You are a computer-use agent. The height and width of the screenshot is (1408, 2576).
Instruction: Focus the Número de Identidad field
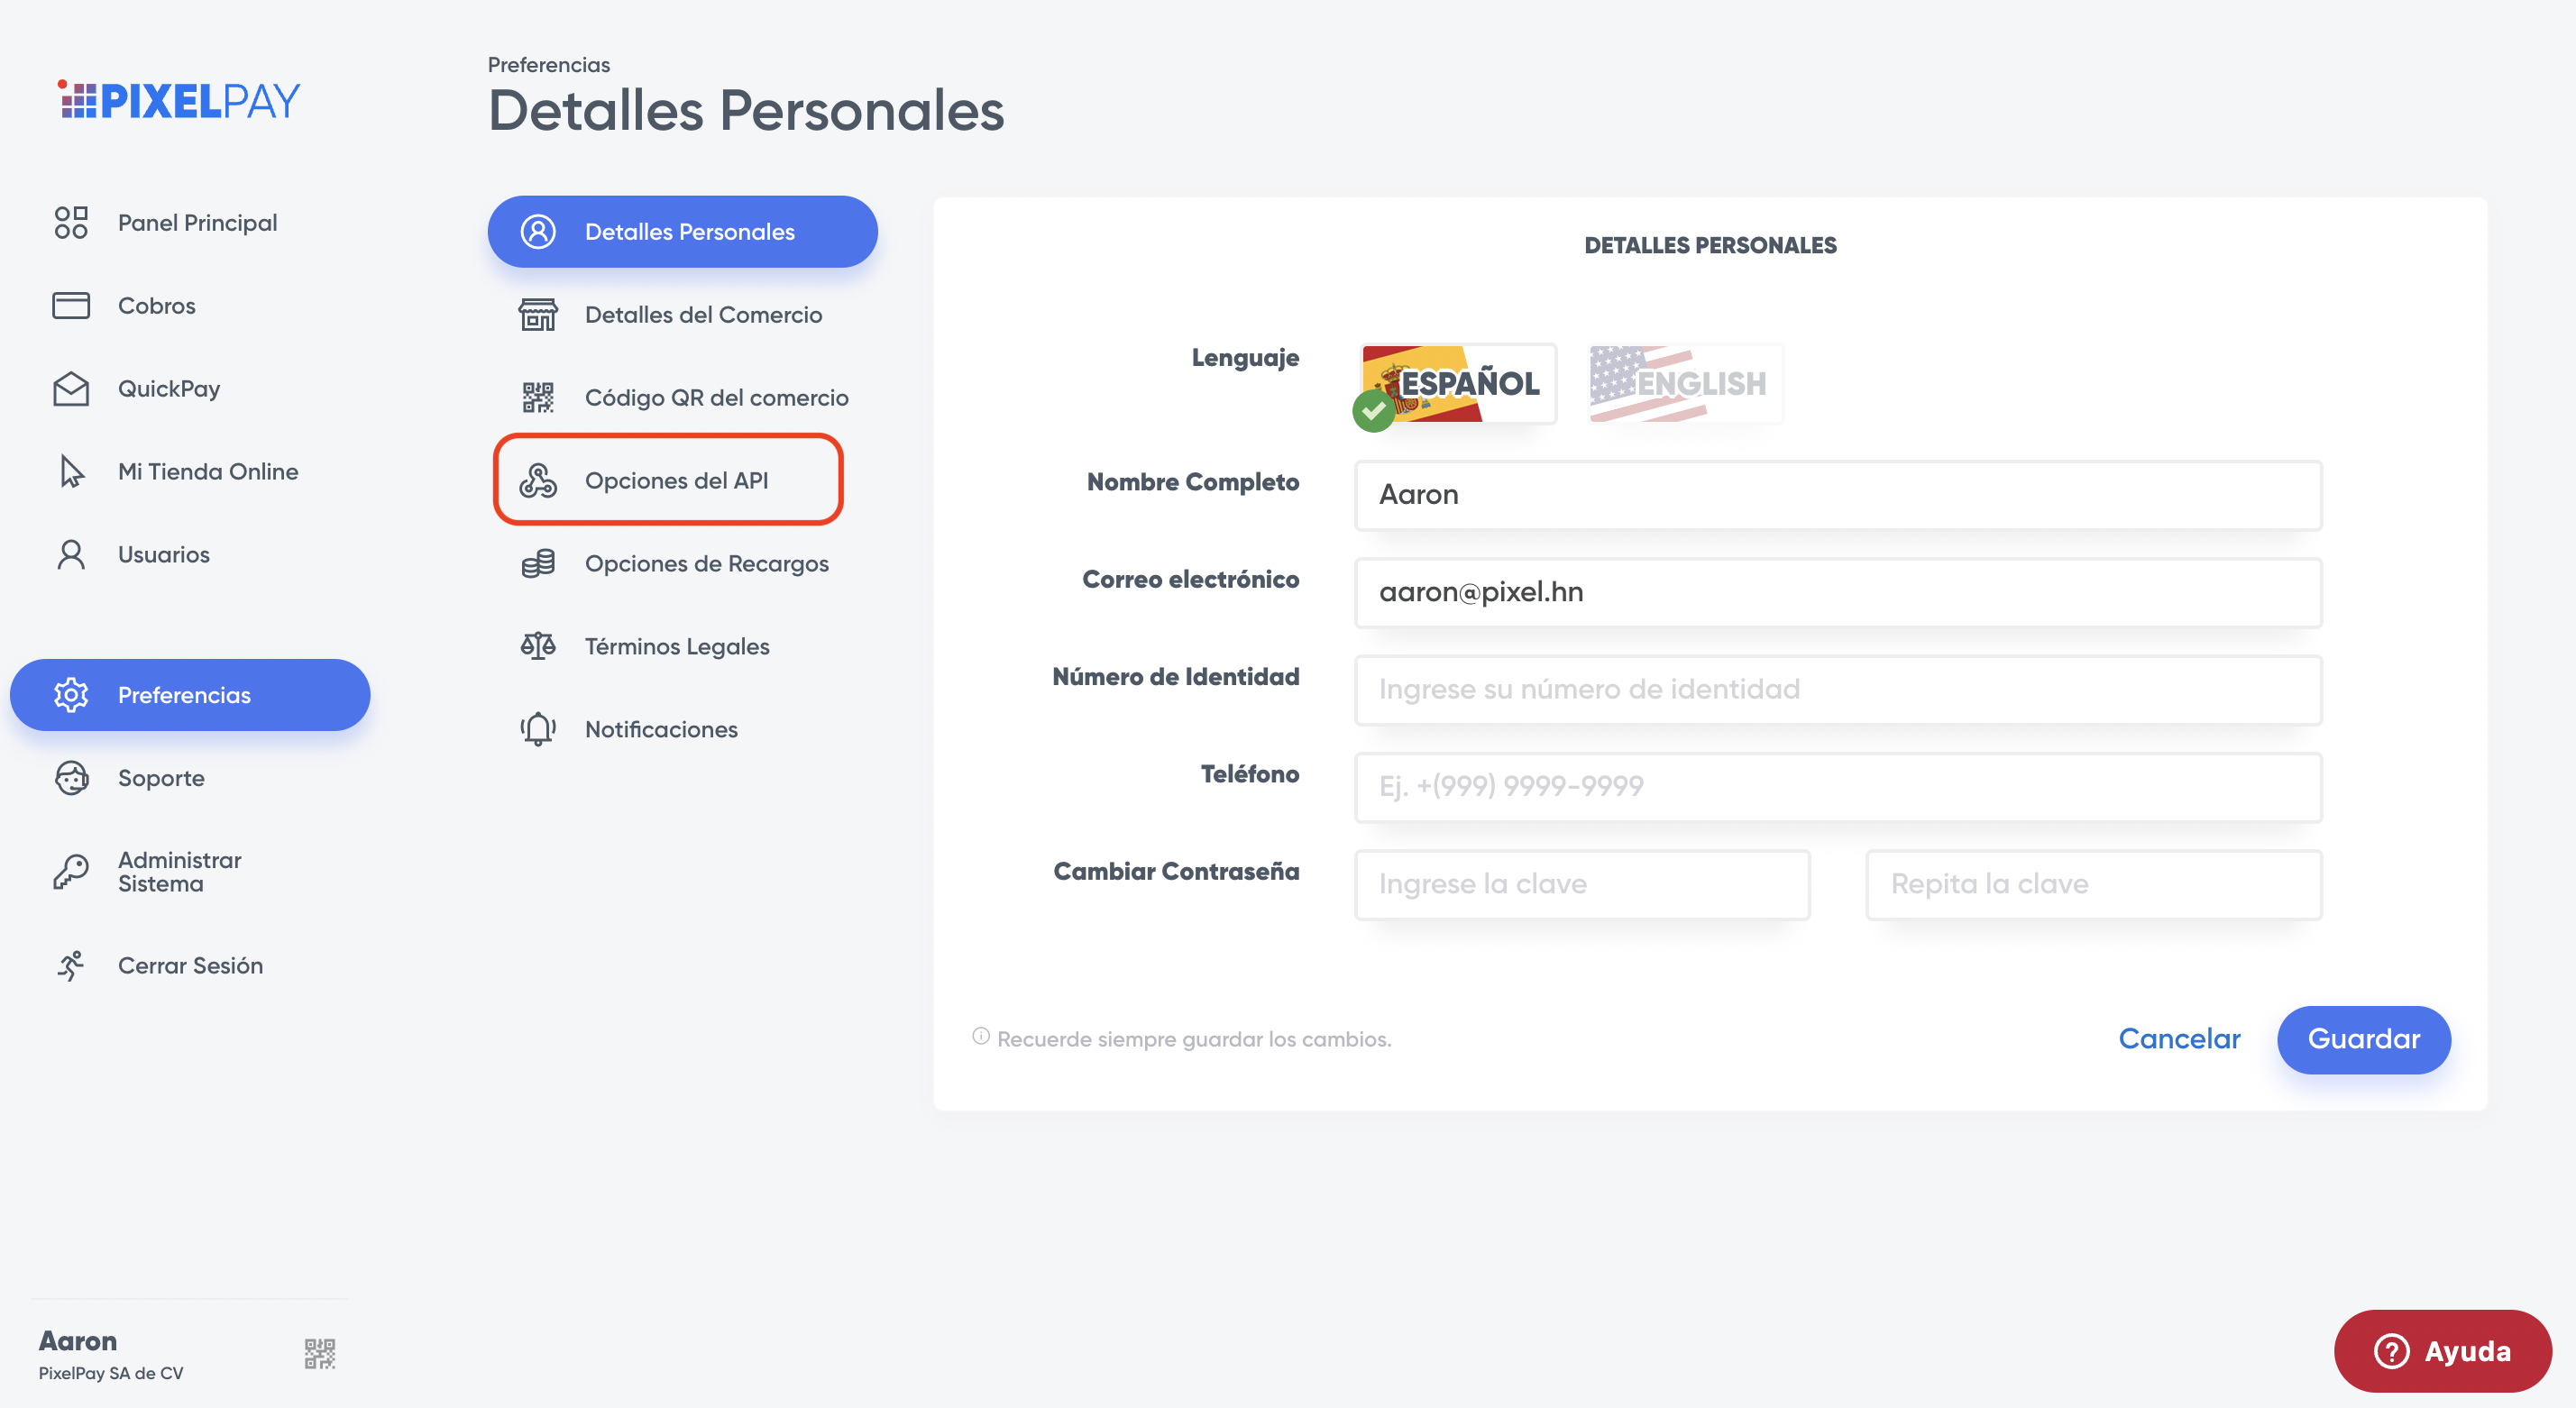pos(1837,690)
